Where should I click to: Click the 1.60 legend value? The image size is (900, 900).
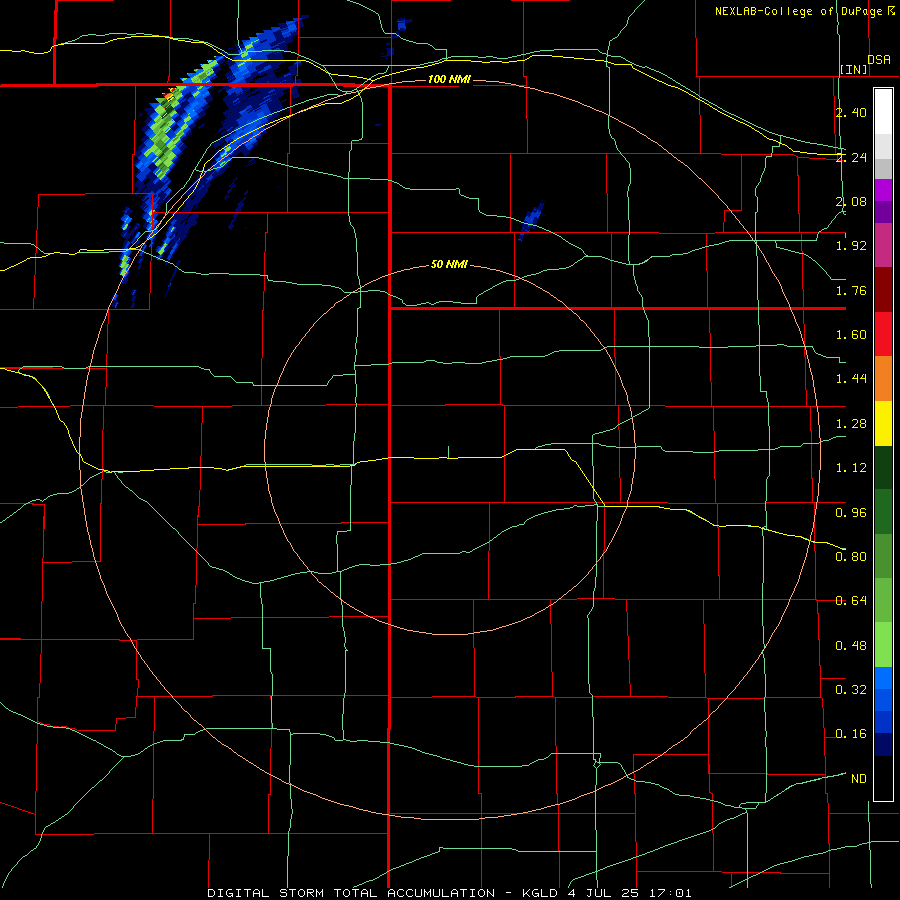851,335
